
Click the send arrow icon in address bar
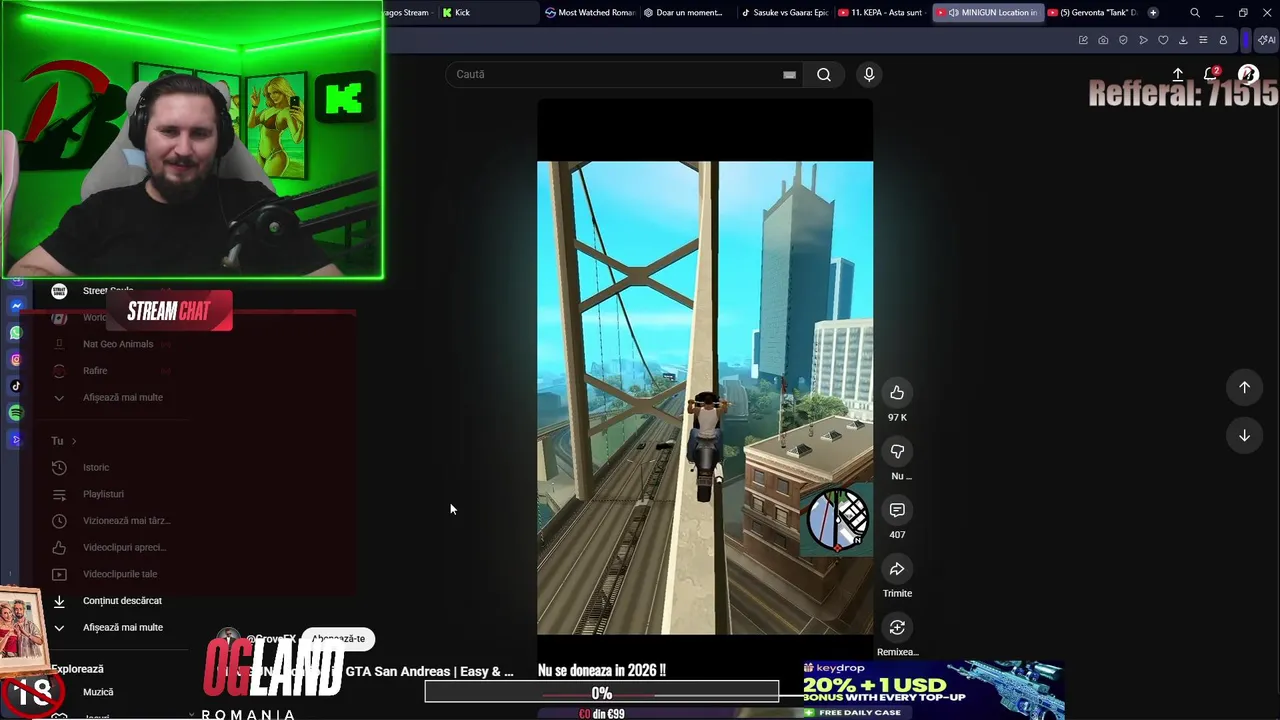(x=1143, y=40)
